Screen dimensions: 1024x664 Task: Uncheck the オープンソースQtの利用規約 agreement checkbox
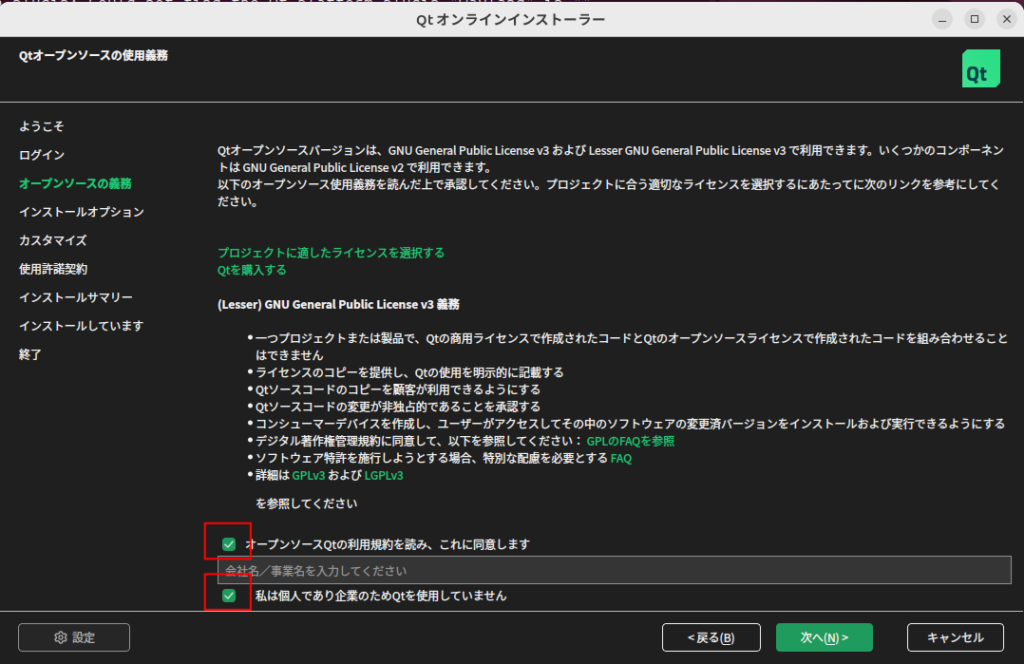click(x=229, y=544)
